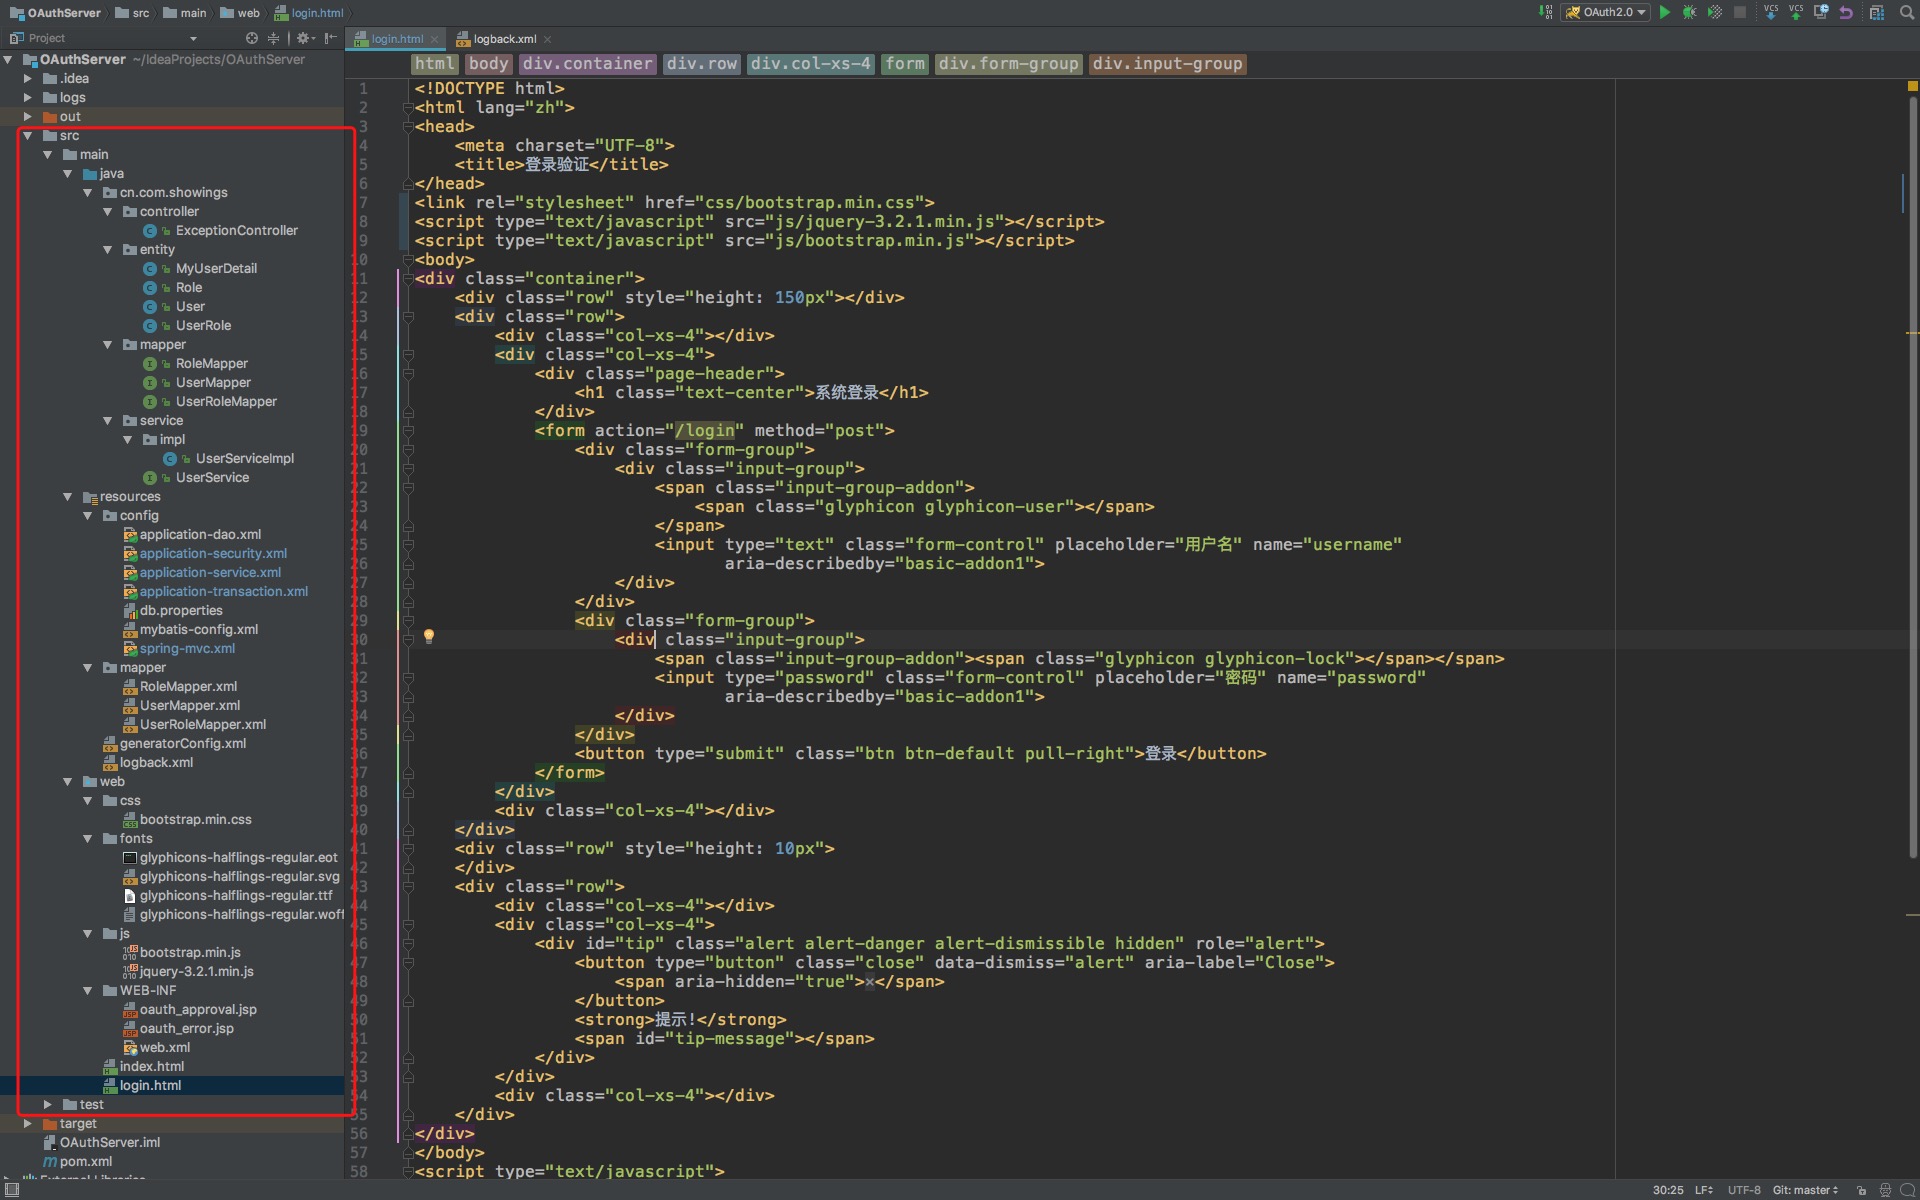Collapse the entity folder in tree
The image size is (1920, 1200).
point(108,250)
